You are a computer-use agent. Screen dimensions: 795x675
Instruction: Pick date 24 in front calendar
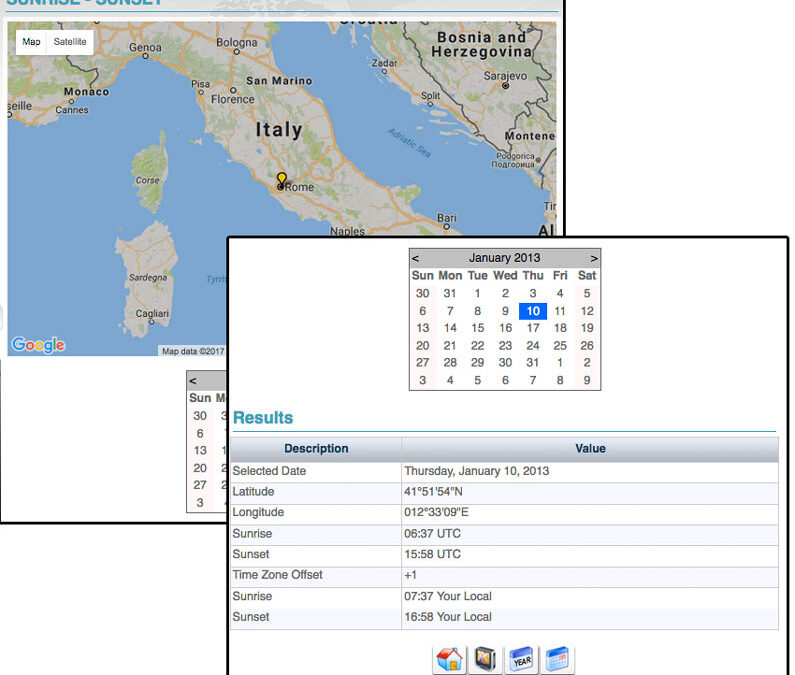tap(533, 345)
